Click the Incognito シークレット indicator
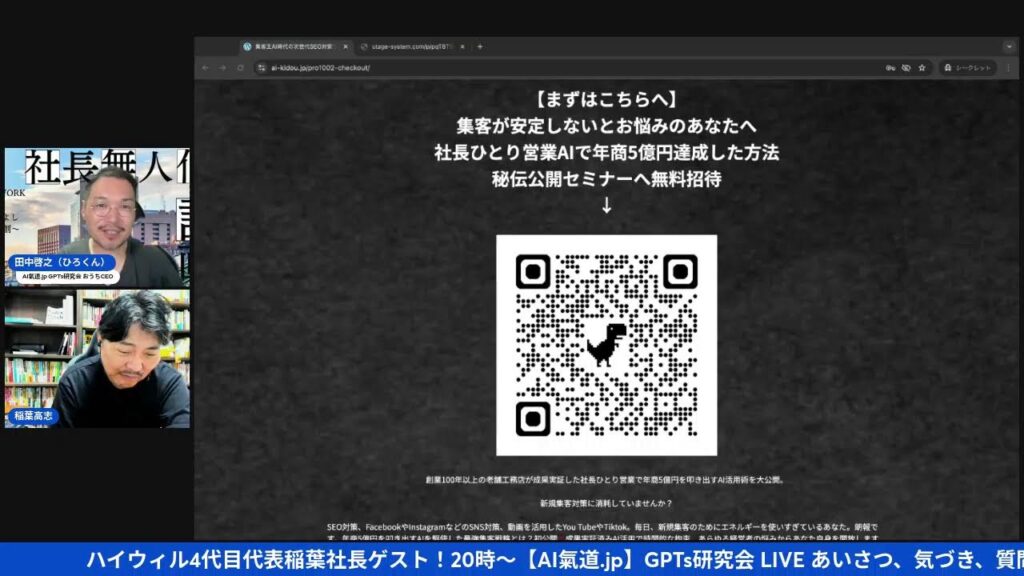1024x576 pixels. point(968,68)
